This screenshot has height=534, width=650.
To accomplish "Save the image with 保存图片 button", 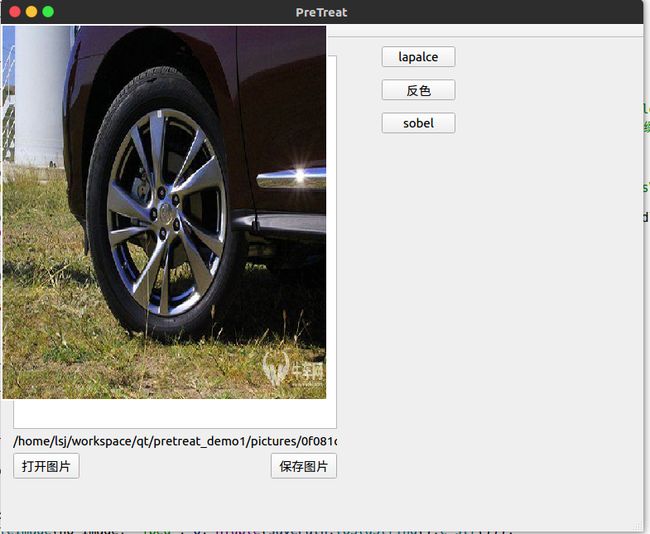I will pyautogui.click(x=303, y=466).
